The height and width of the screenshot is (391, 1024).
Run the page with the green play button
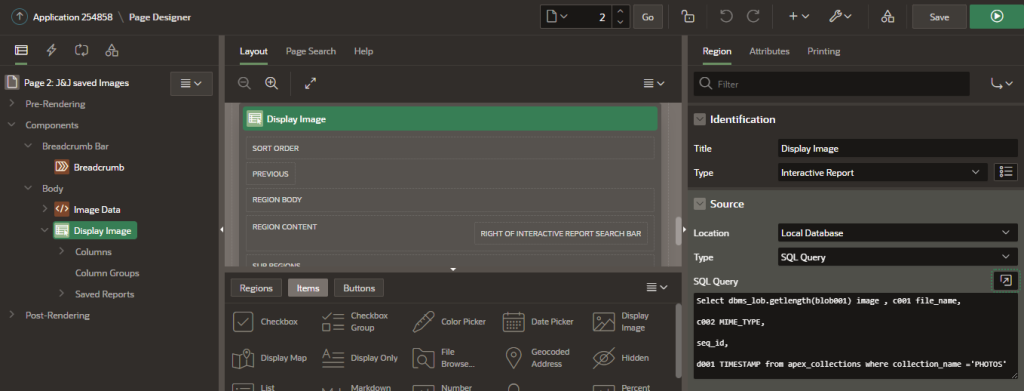[997, 17]
